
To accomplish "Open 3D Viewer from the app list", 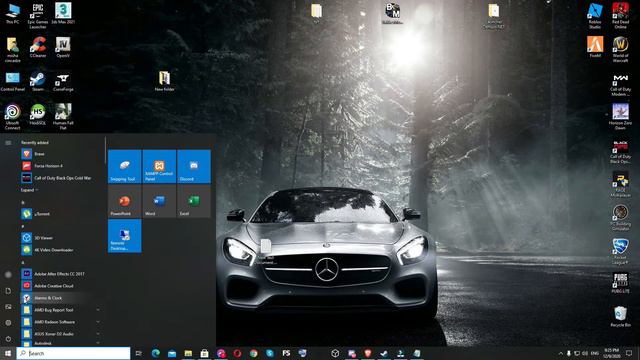I will [x=61, y=238].
